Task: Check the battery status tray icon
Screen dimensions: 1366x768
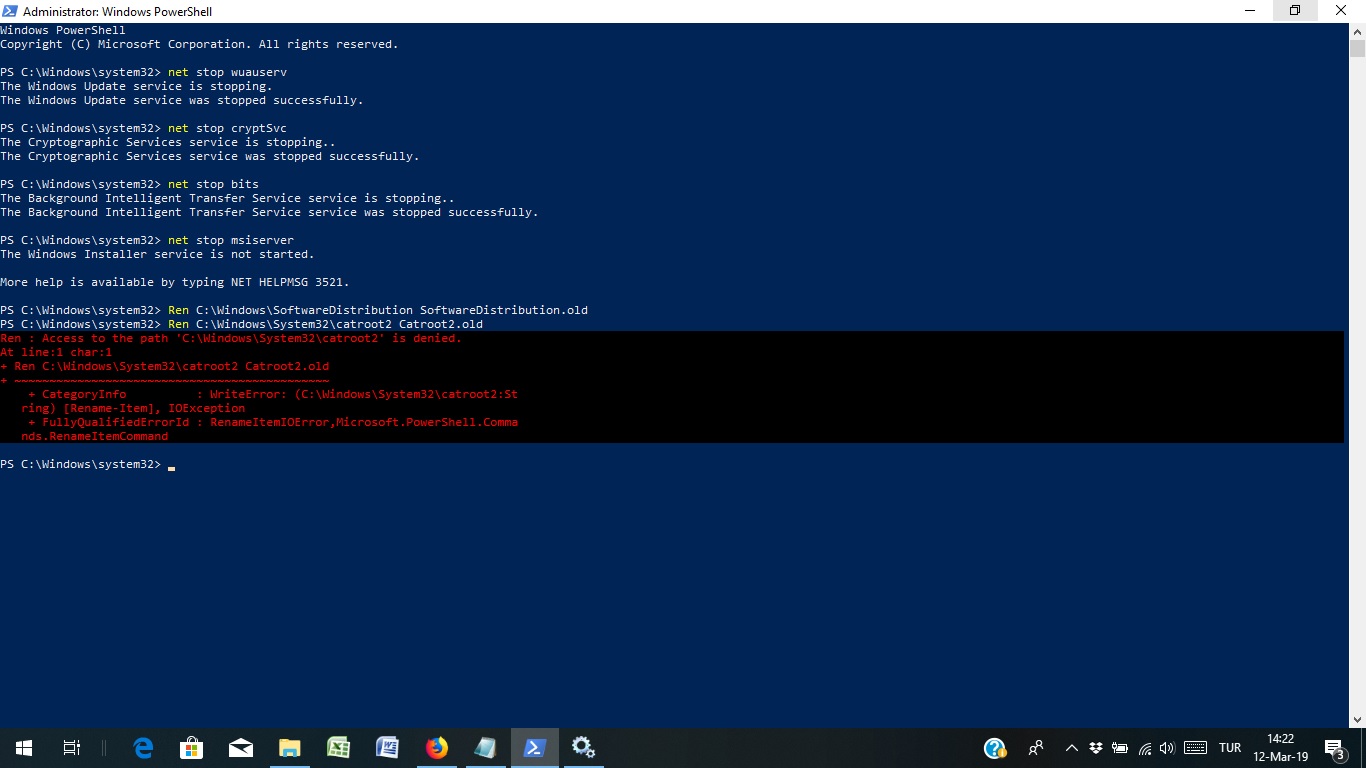Action: pos(1120,748)
